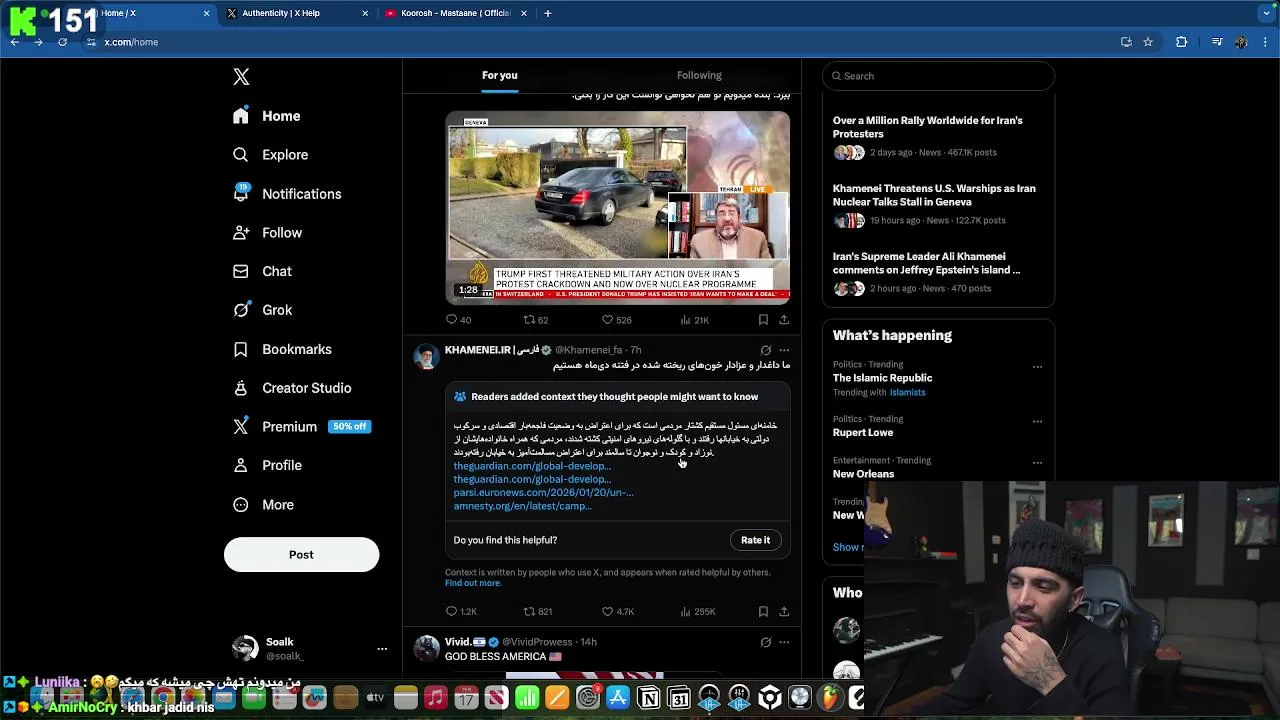Screen dimensions: 1280x720
Task: Open The Islamic Republic trending topic
Action: pyautogui.click(x=882, y=378)
